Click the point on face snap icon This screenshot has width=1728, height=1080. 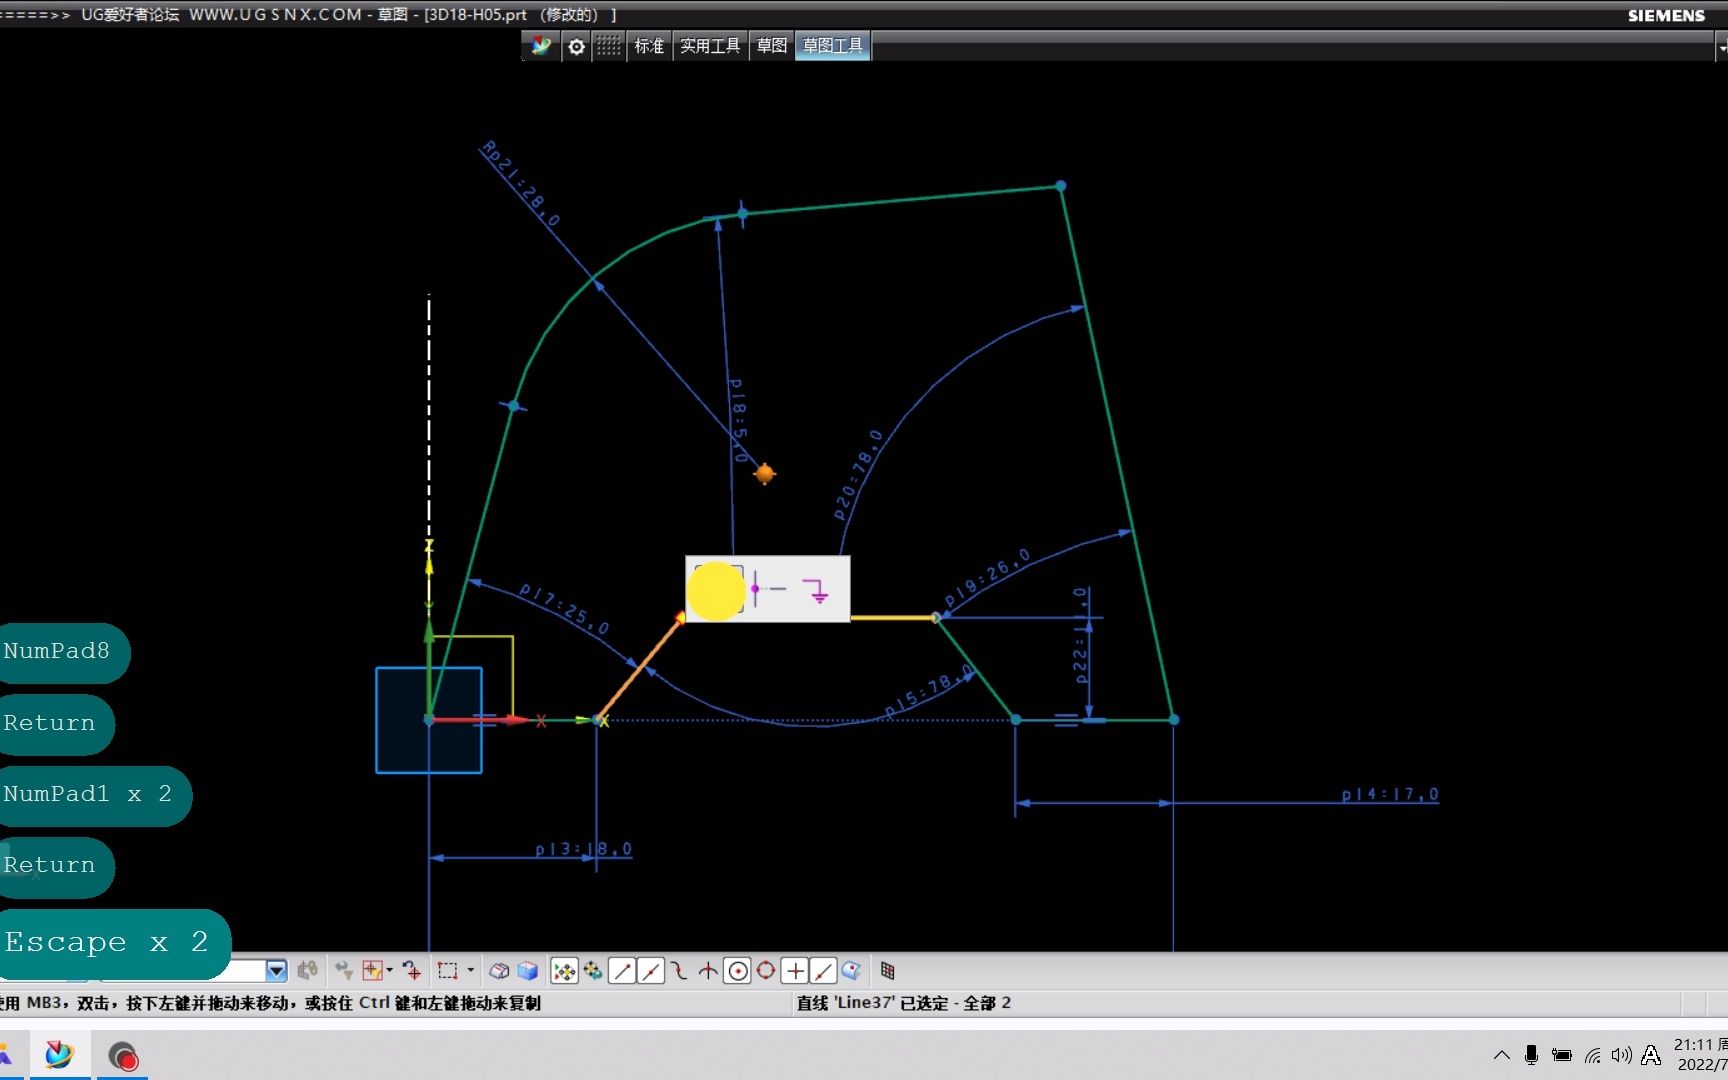pos(852,971)
